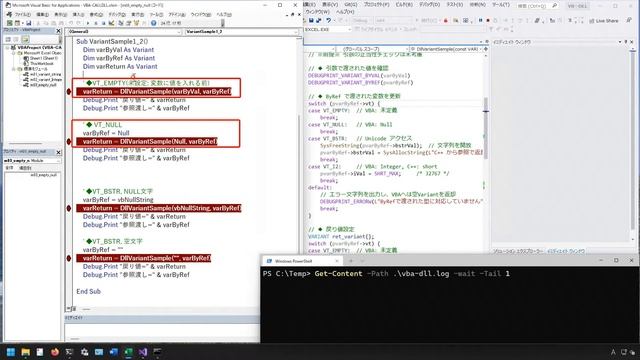Open the Test menu in Visual Studio

tap(454, 4)
